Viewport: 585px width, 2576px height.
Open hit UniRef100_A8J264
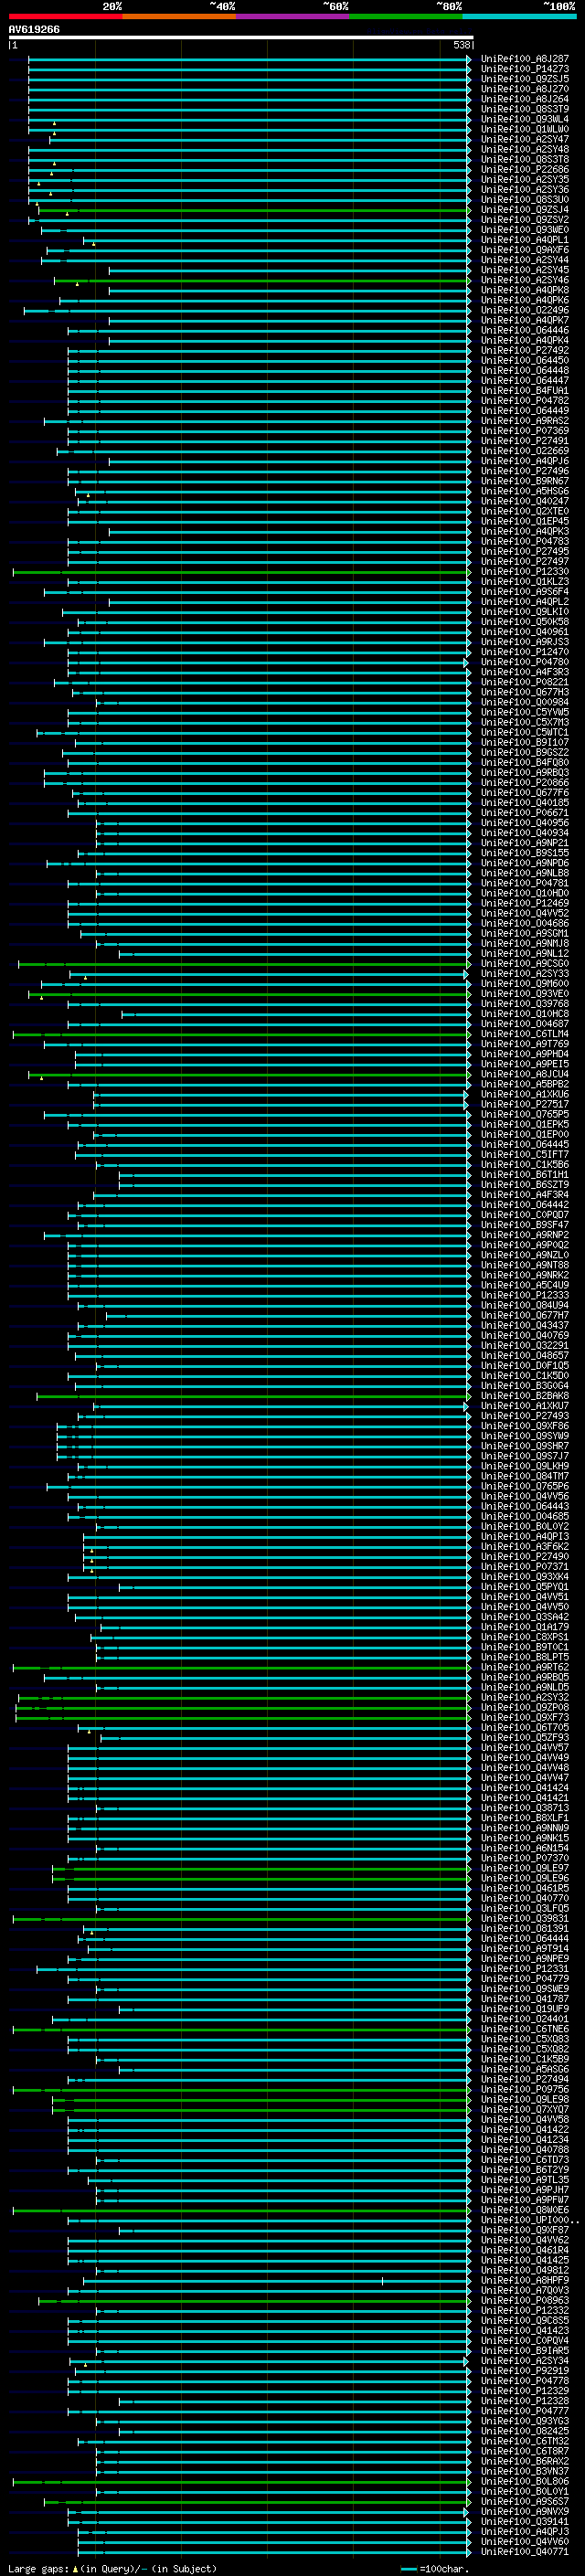click(x=525, y=99)
